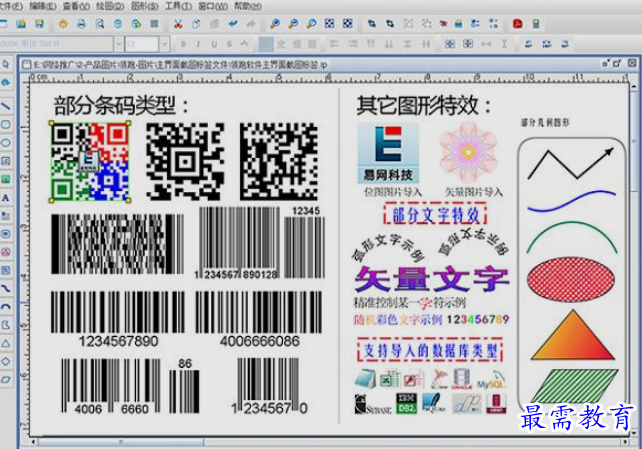This screenshot has width=642, height=449.
Task: Click the blue layers icon in the toolbar
Action: tap(458, 24)
